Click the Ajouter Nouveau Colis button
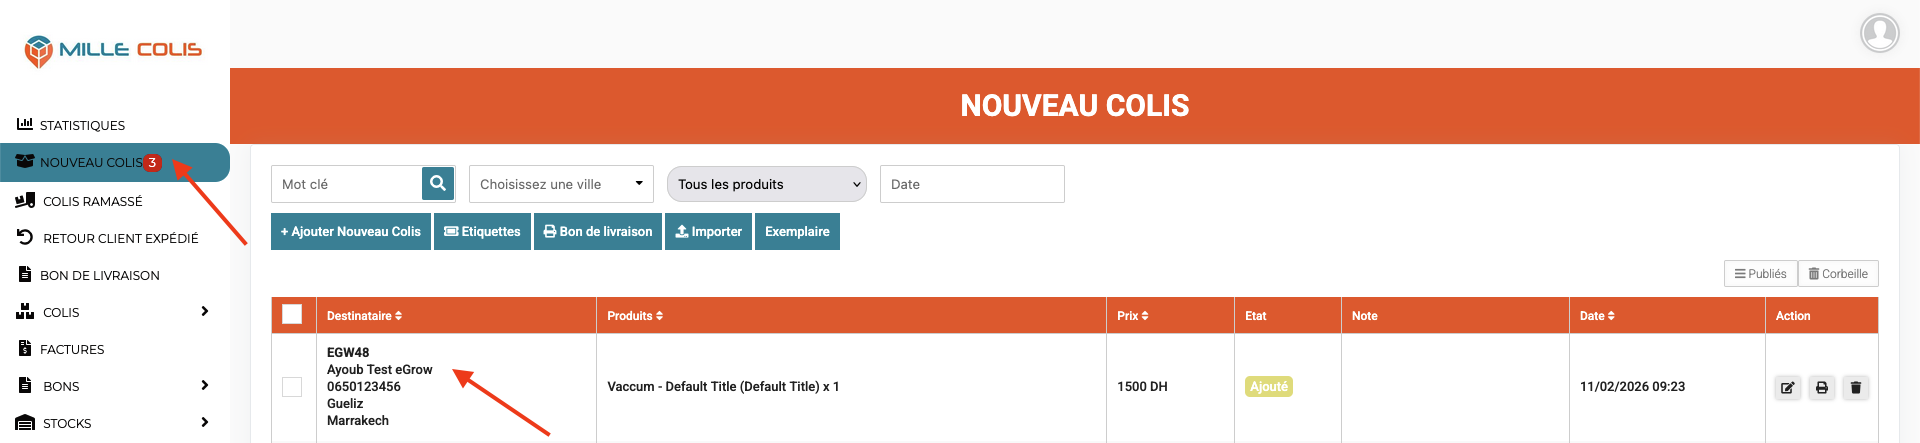The width and height of the screenshot is (1920, 443). coord(351,232)
